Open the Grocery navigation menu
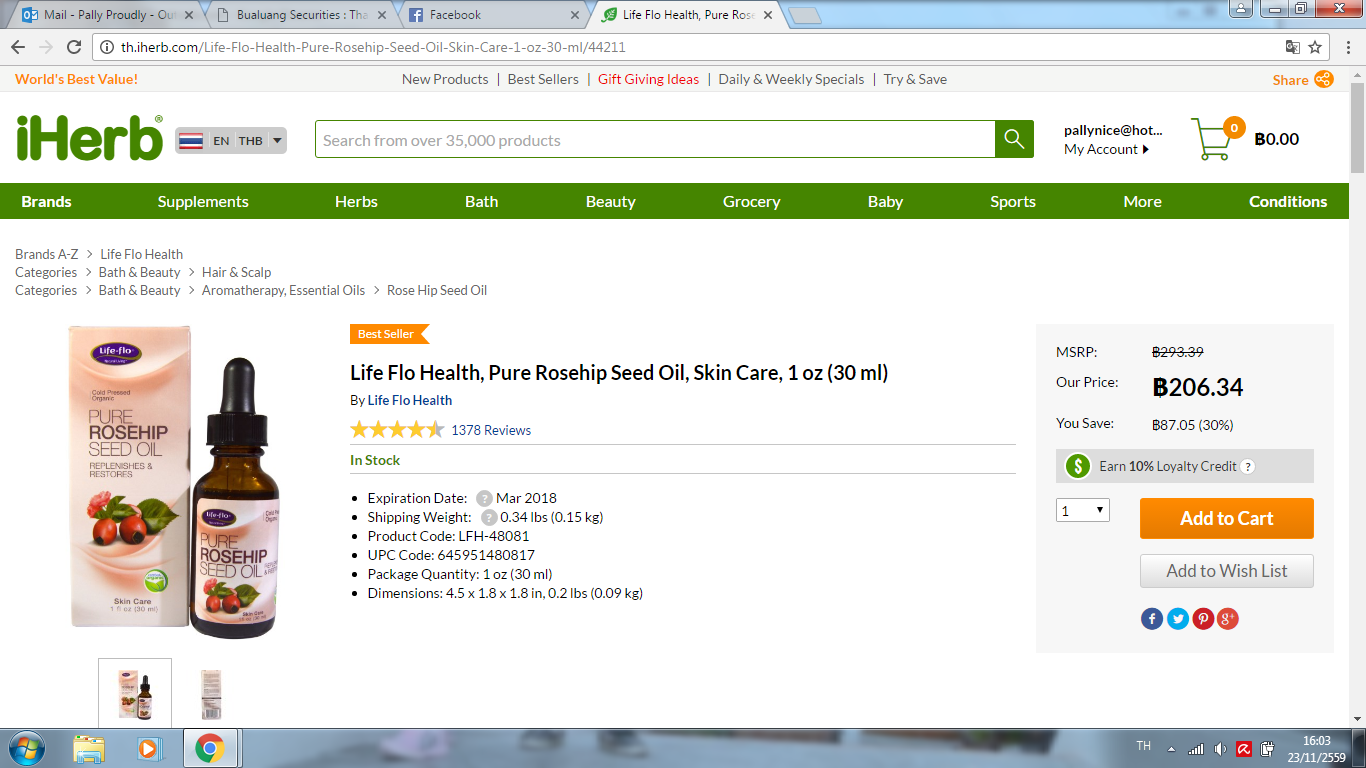 click(751, 201)
